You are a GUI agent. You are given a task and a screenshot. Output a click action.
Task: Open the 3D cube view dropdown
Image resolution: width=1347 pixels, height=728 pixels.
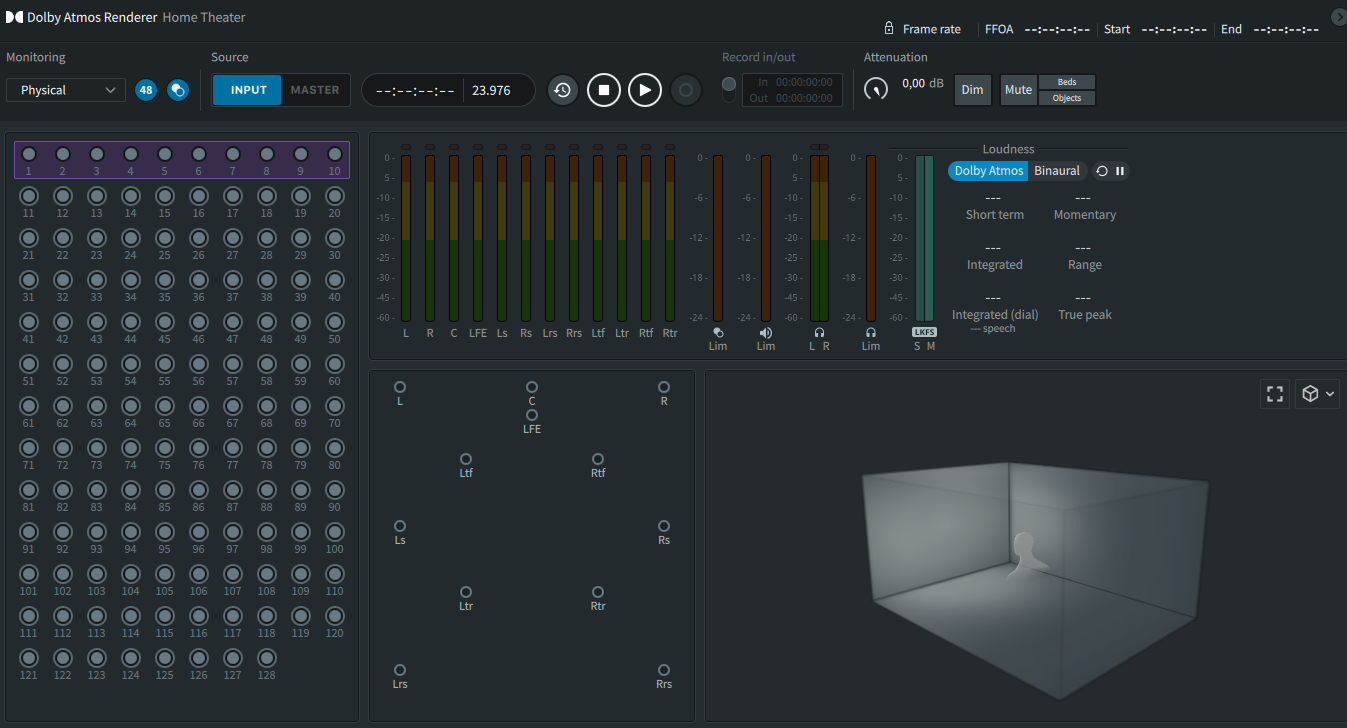pos(1317,394)
